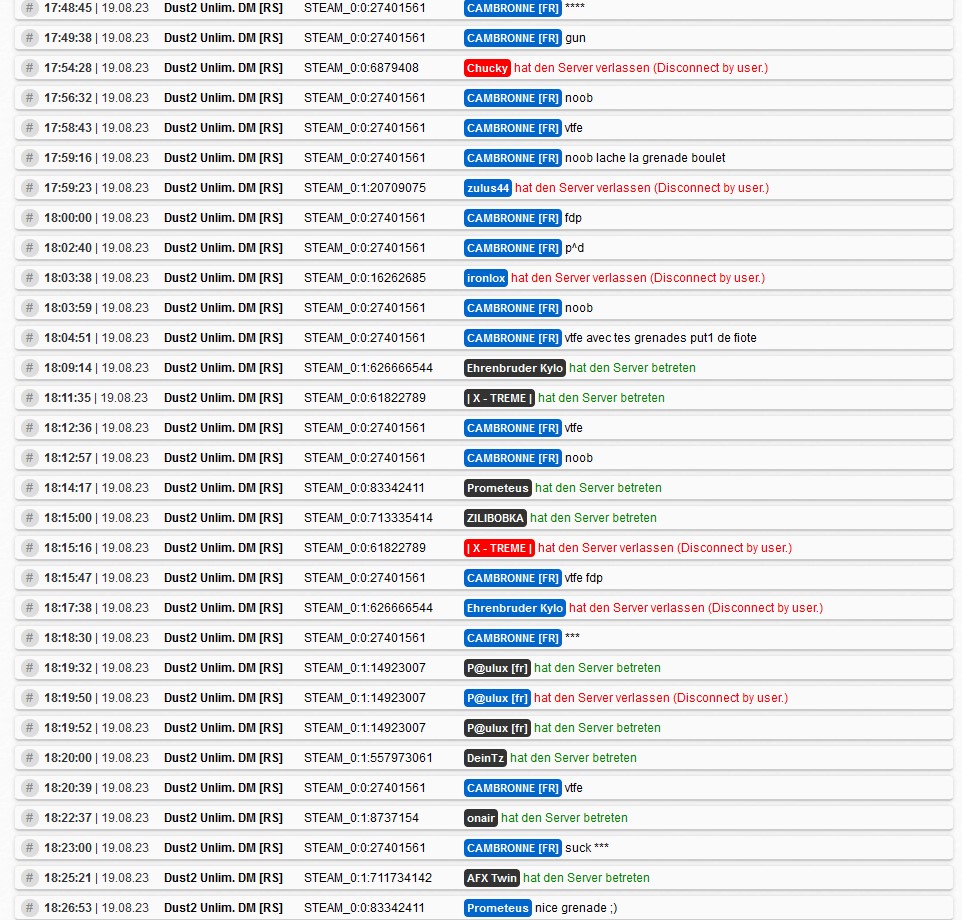Click the message 'noob lache la grenade boulet'

(x=645, y=158)
